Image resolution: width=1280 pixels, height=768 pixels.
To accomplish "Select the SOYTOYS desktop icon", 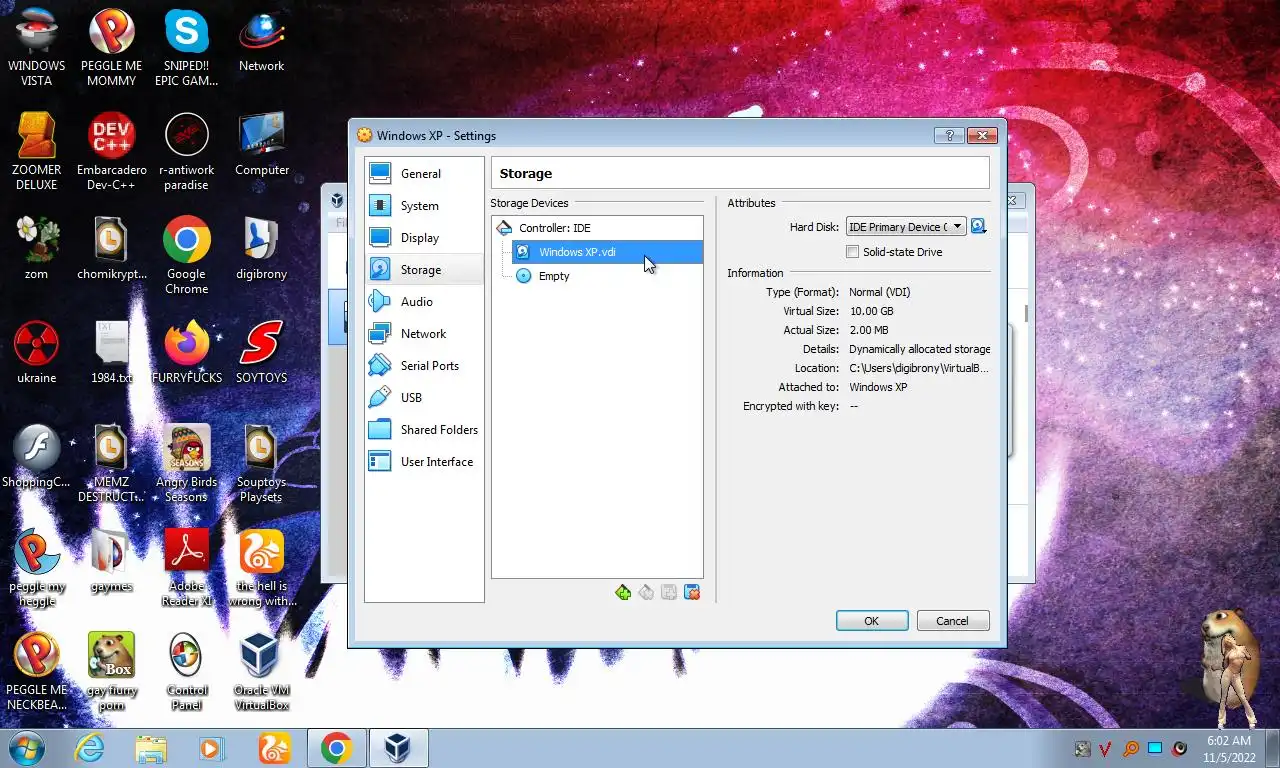I will coord(262,352).
